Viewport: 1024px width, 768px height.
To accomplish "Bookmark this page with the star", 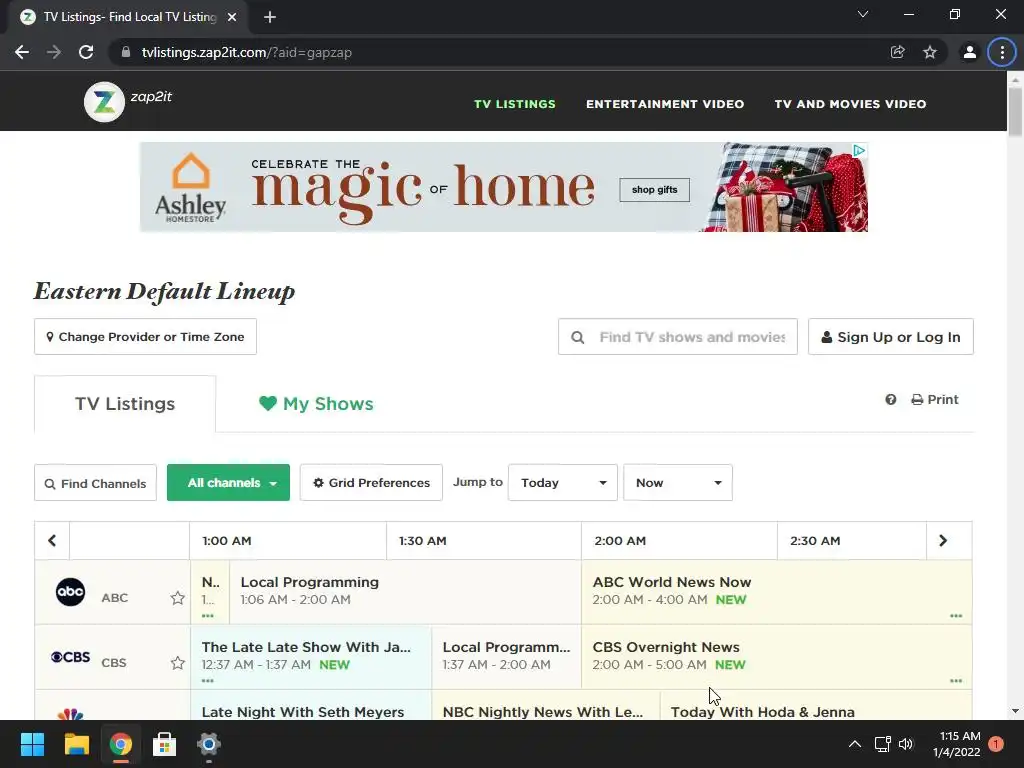I will [930, 52].
